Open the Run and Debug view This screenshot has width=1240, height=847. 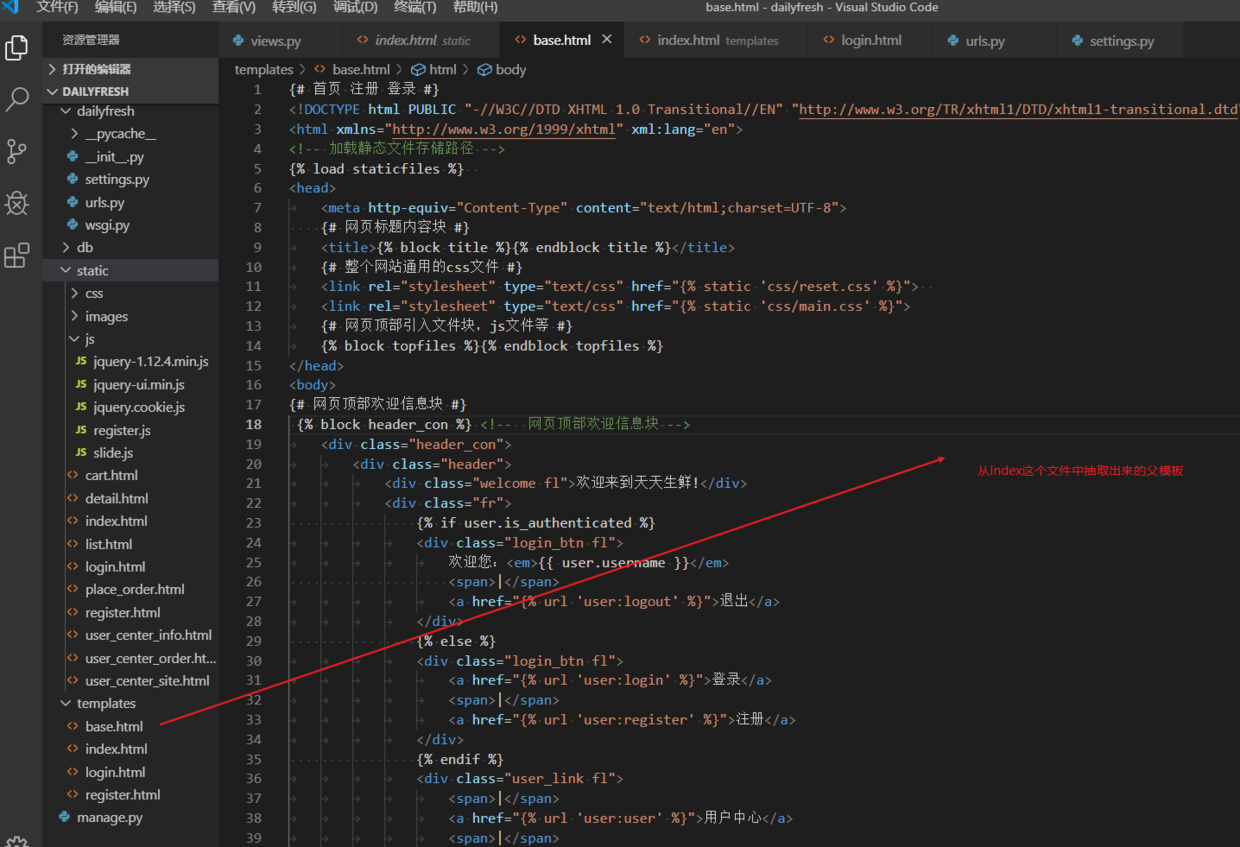click(x=17, y=203)
